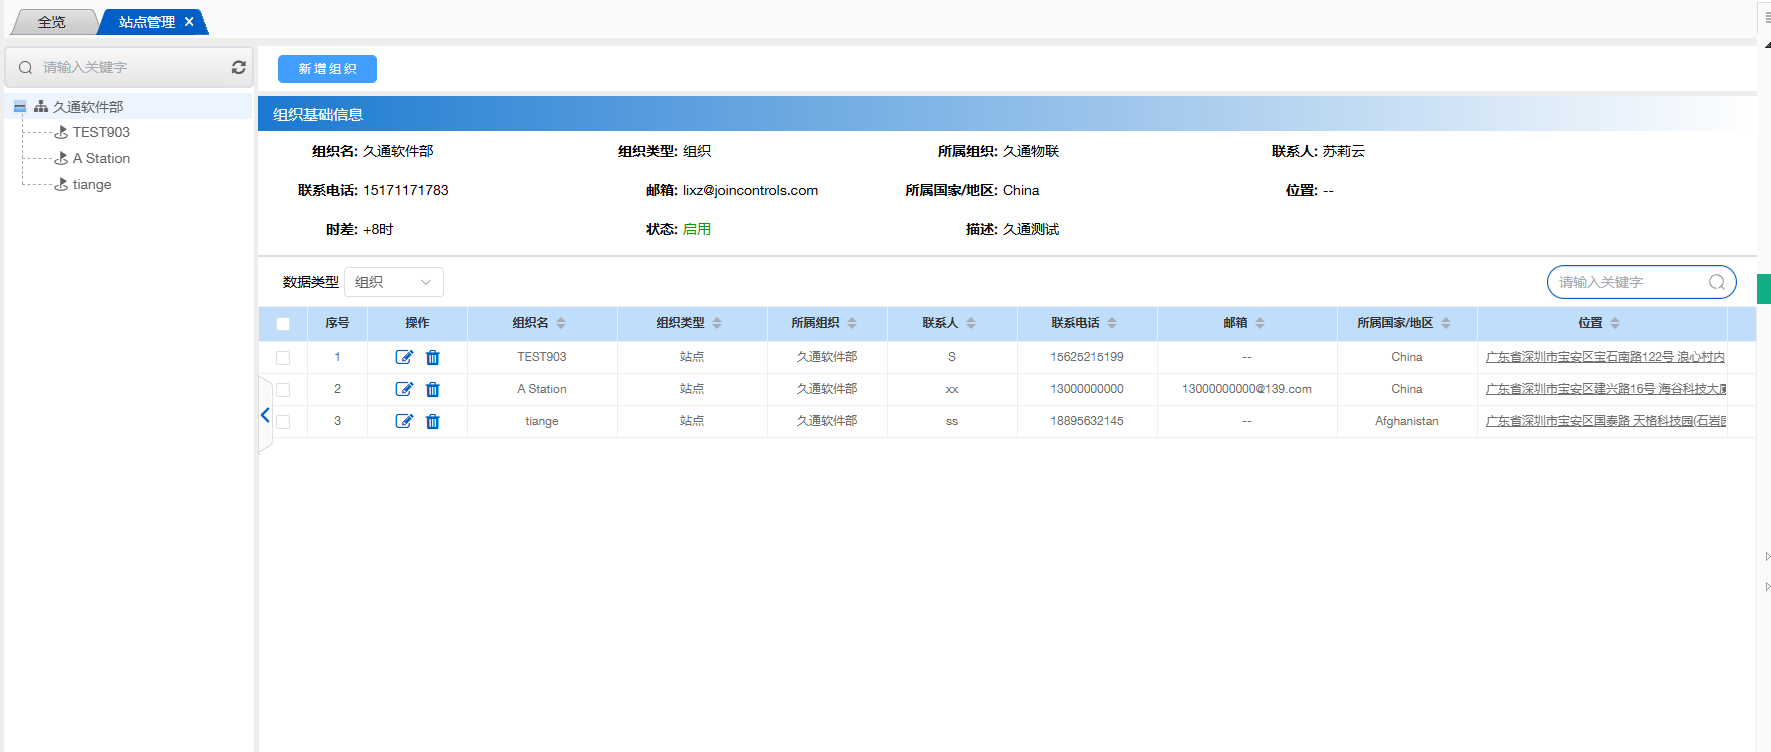Click the 13000000000 phone cell
The width and height of the screenshot is (1771, 752).
[x=1087, y=389]
